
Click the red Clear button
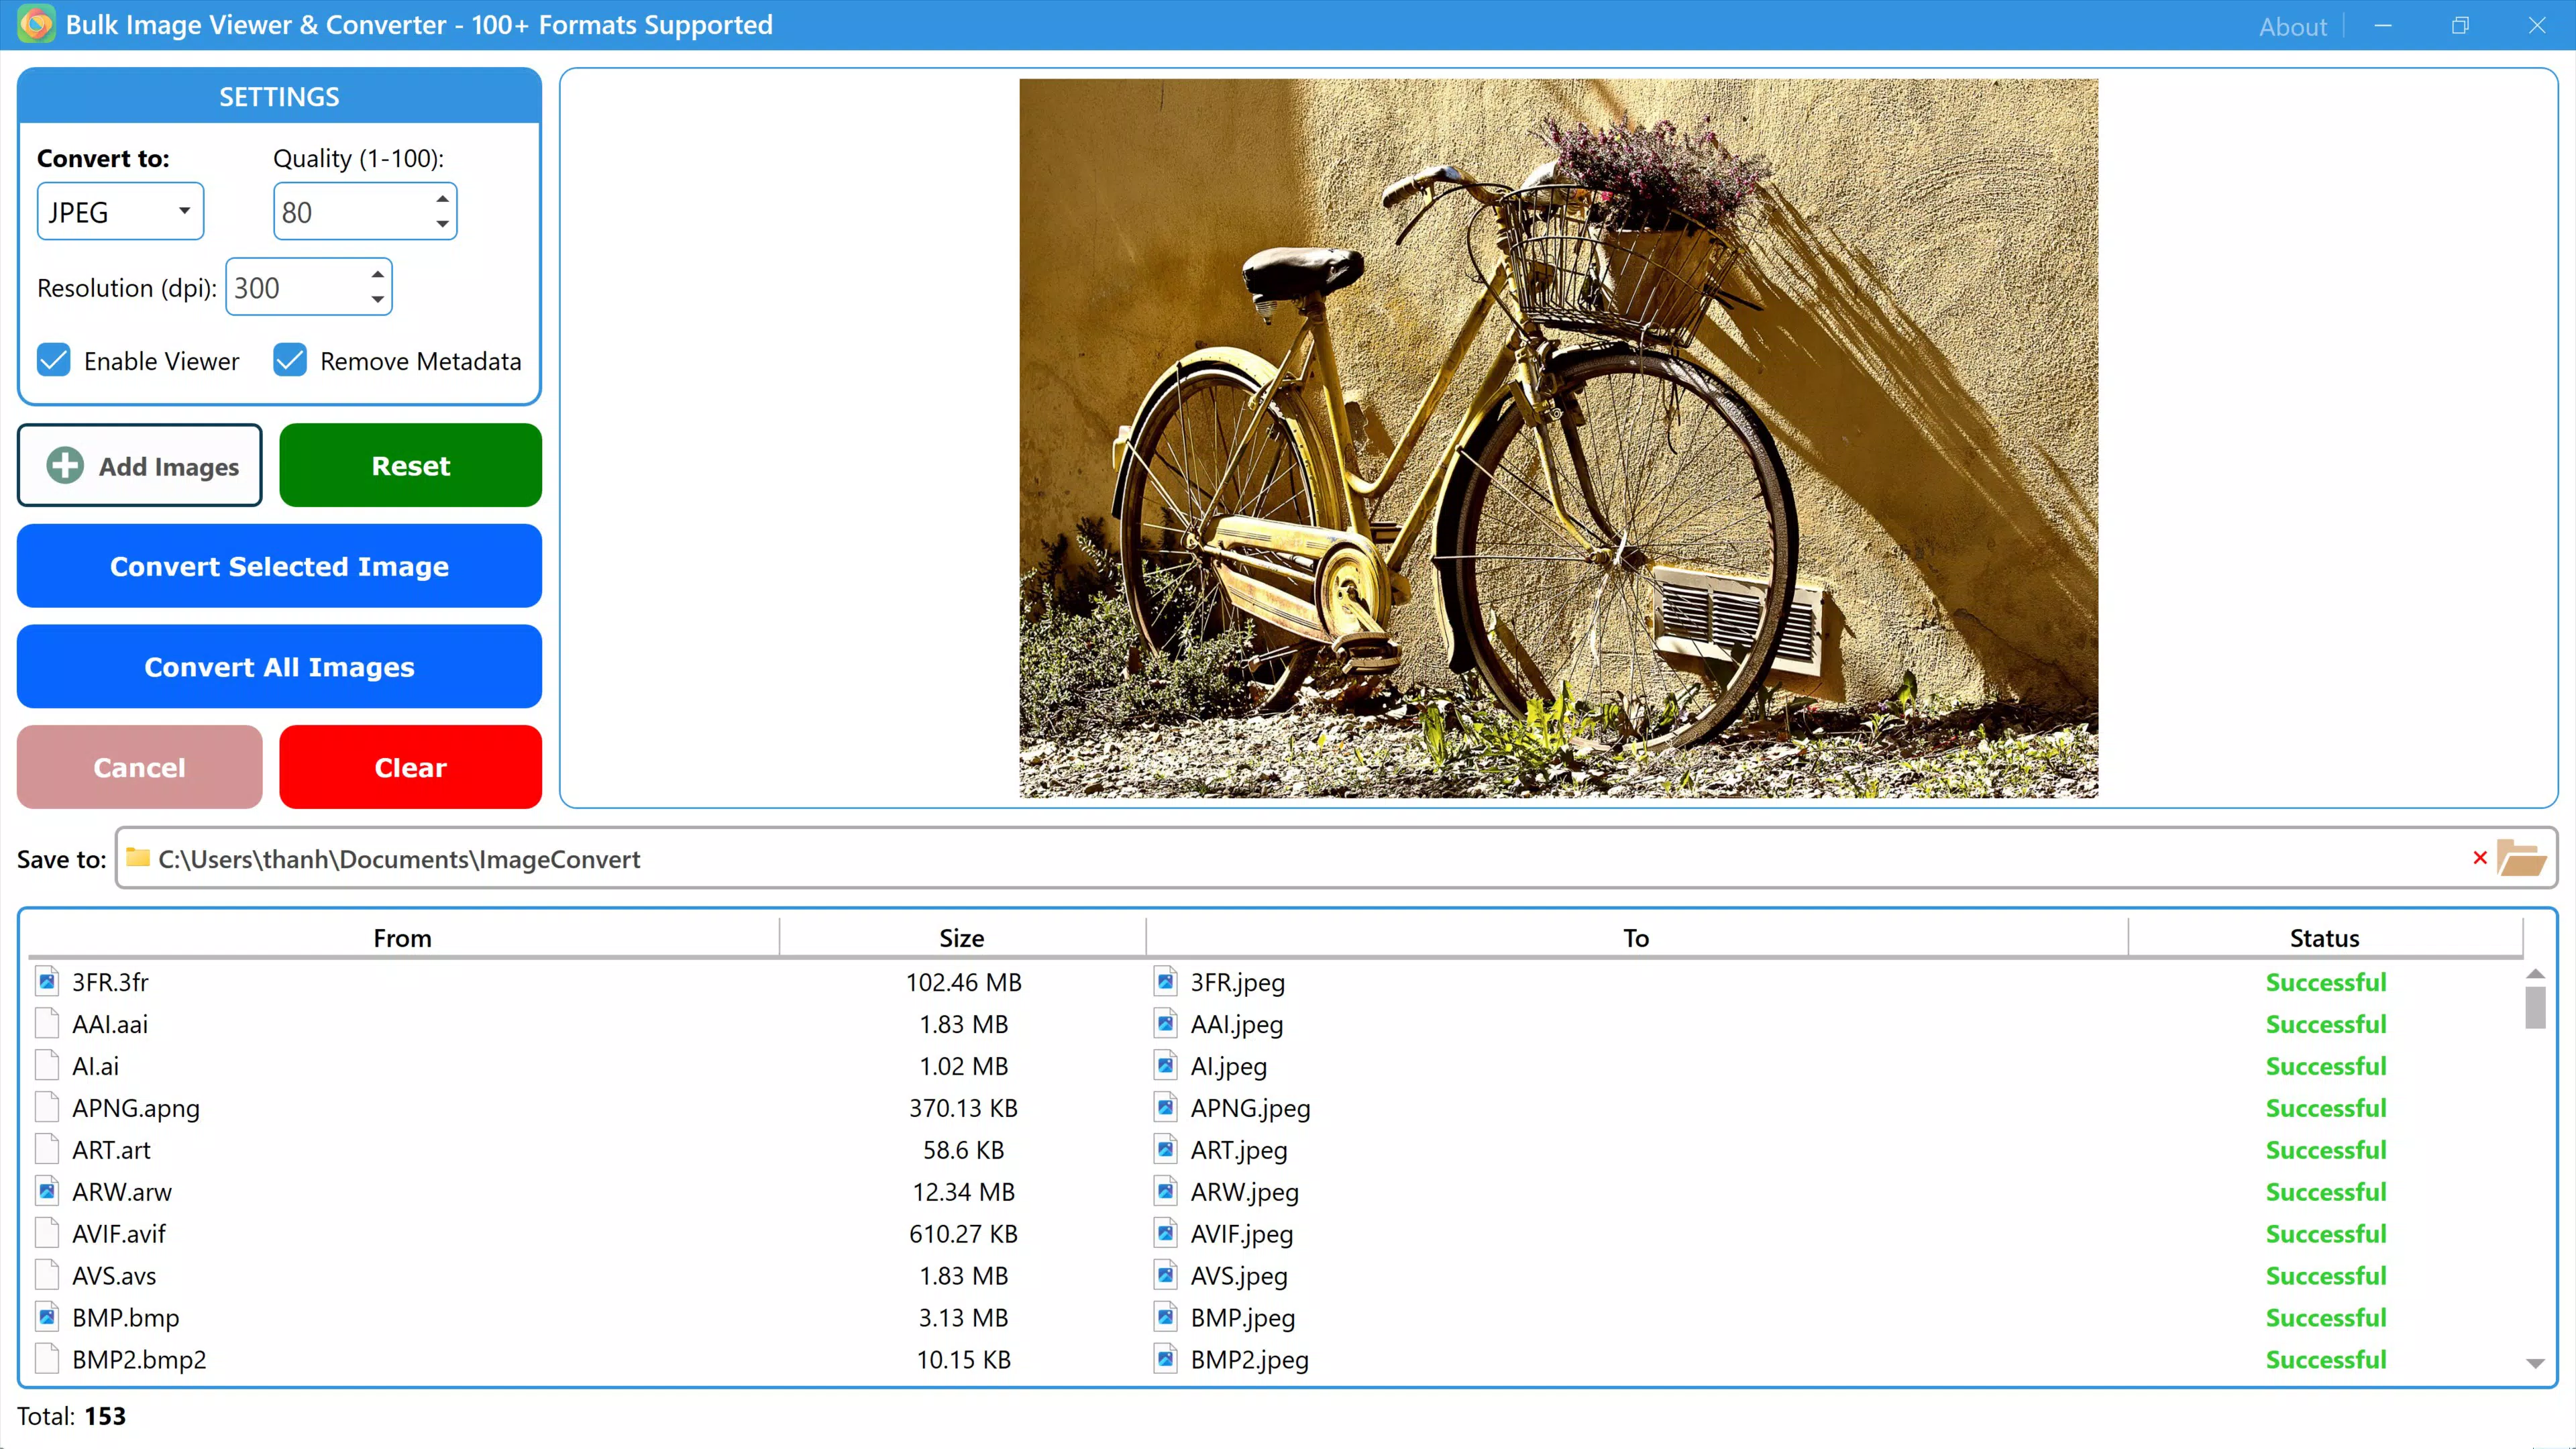[x=410, y=767]
